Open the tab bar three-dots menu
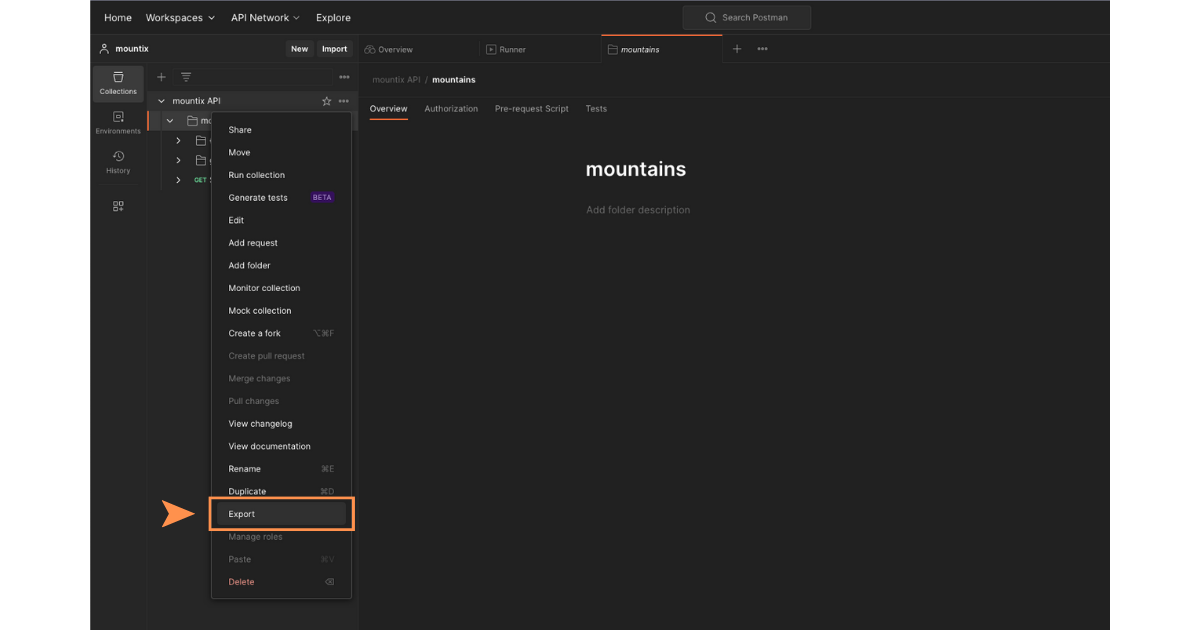Viewport: 1200px width, 630px height. (762, 49)
